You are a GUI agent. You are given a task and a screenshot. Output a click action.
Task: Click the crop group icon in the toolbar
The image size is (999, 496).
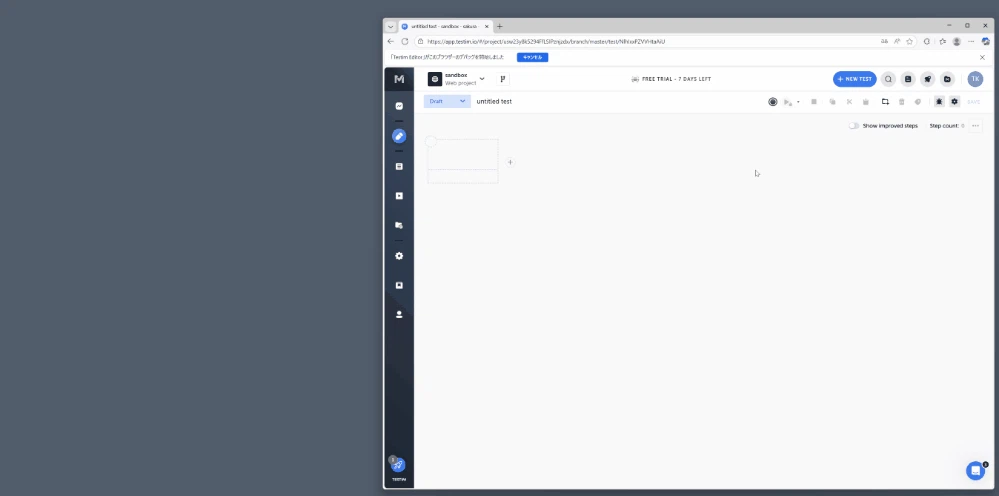point(885,102)
